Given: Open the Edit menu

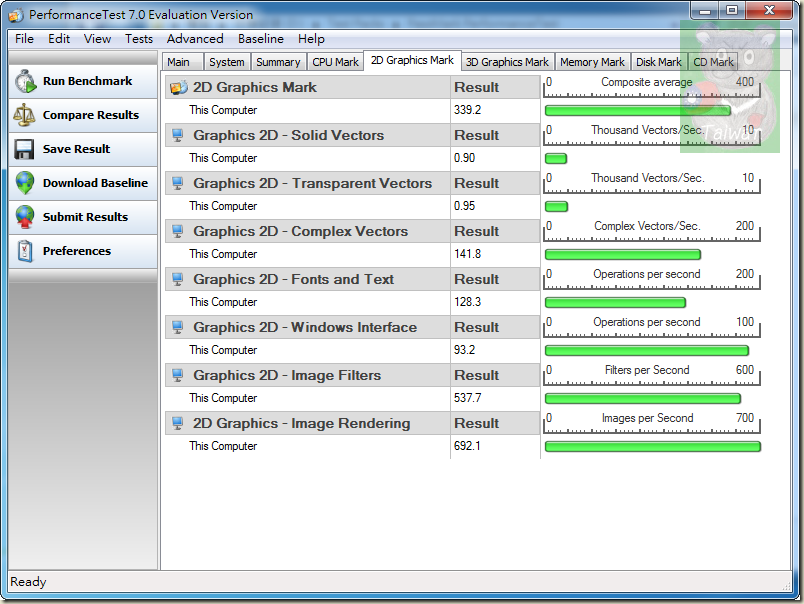Looking at the screenshot, I should pos(59,39).
